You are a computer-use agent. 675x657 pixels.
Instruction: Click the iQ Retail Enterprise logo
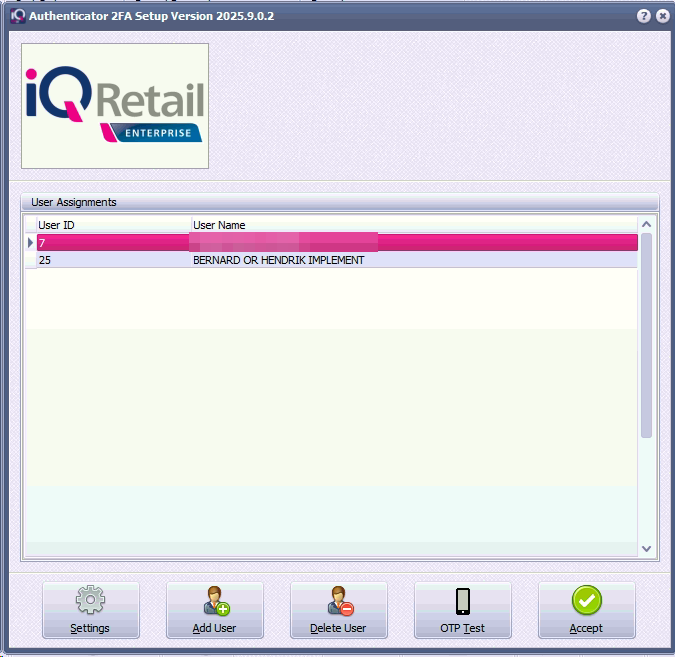point(115,106)
